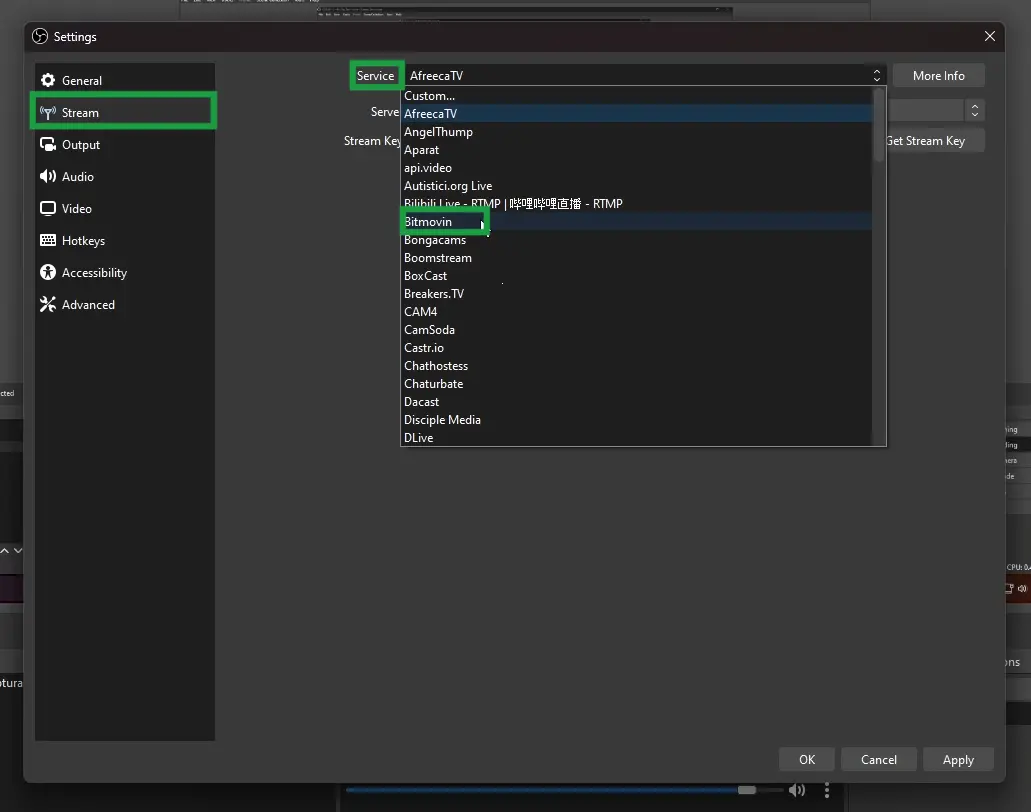Click the Video display icon
1031x812 pixels.
(x=48, y=208)
